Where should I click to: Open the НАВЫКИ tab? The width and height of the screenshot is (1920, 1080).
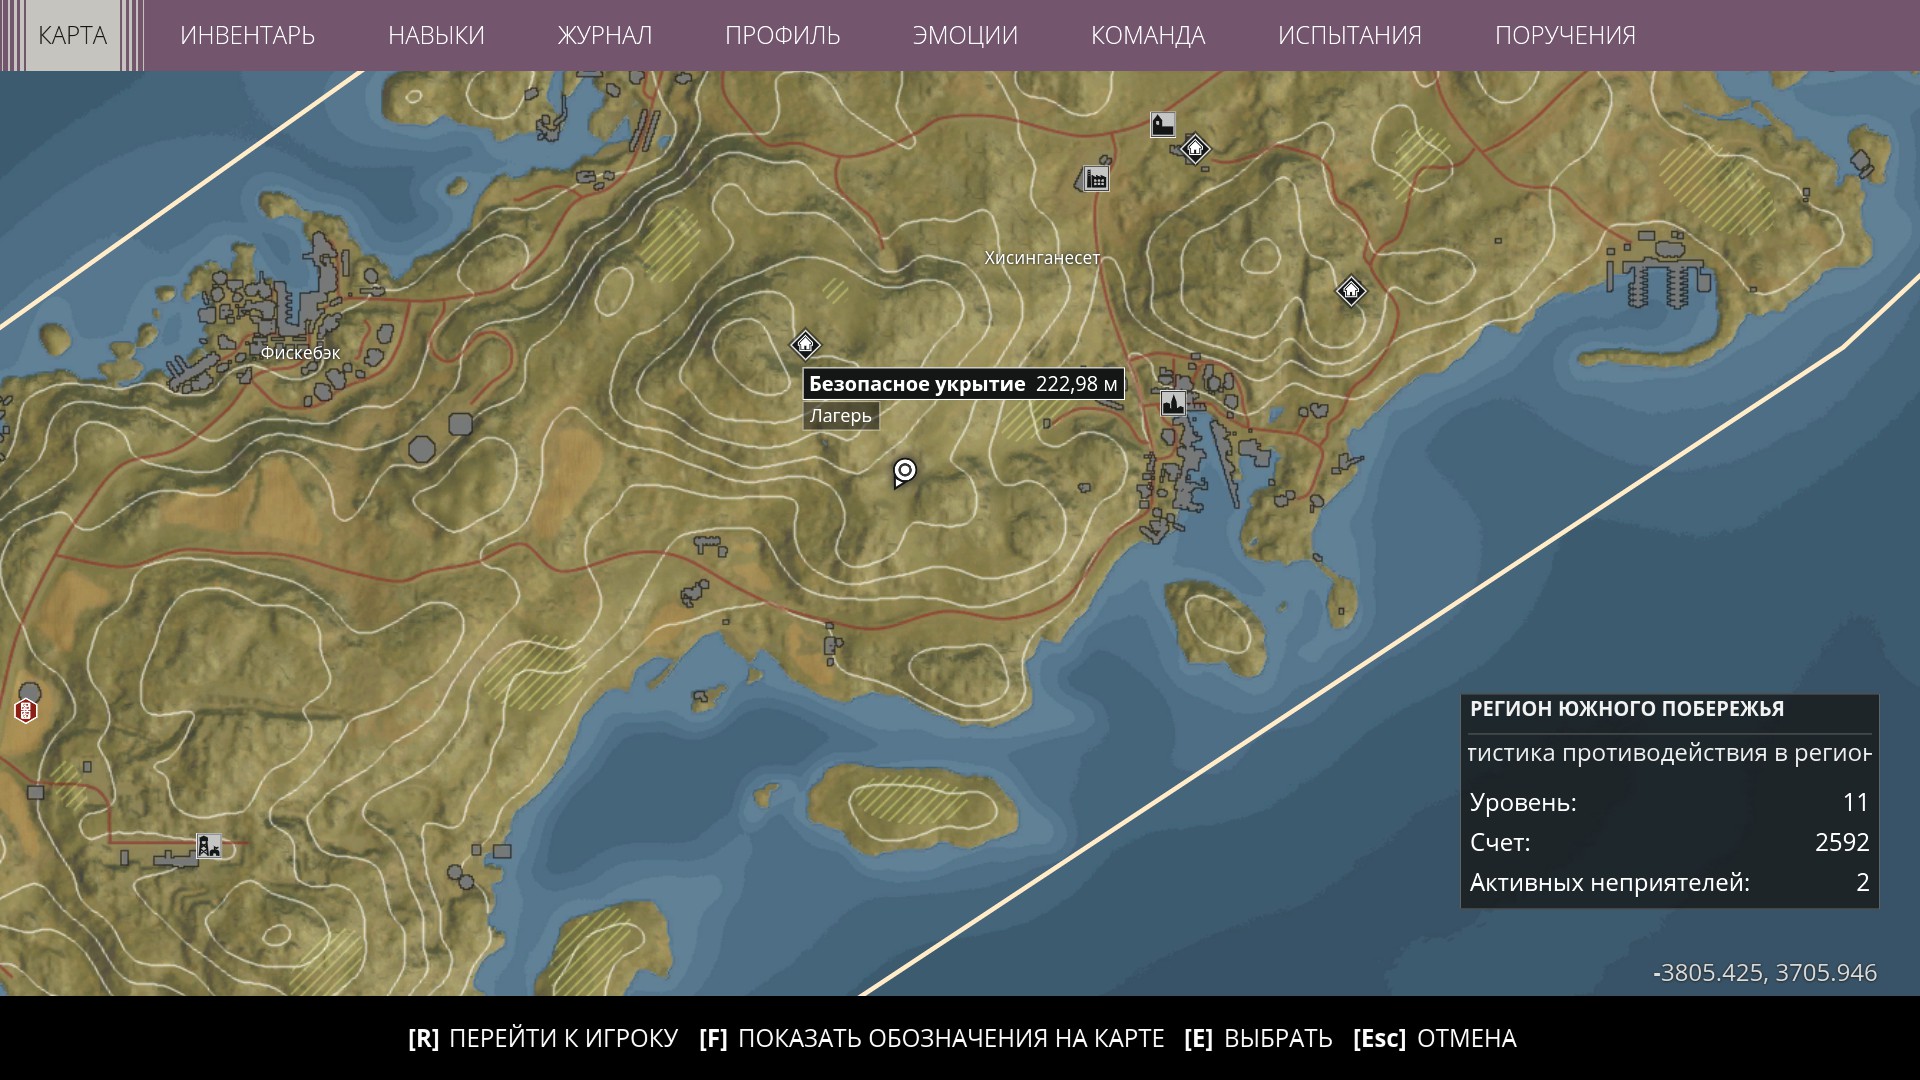[x=436, y=35]
